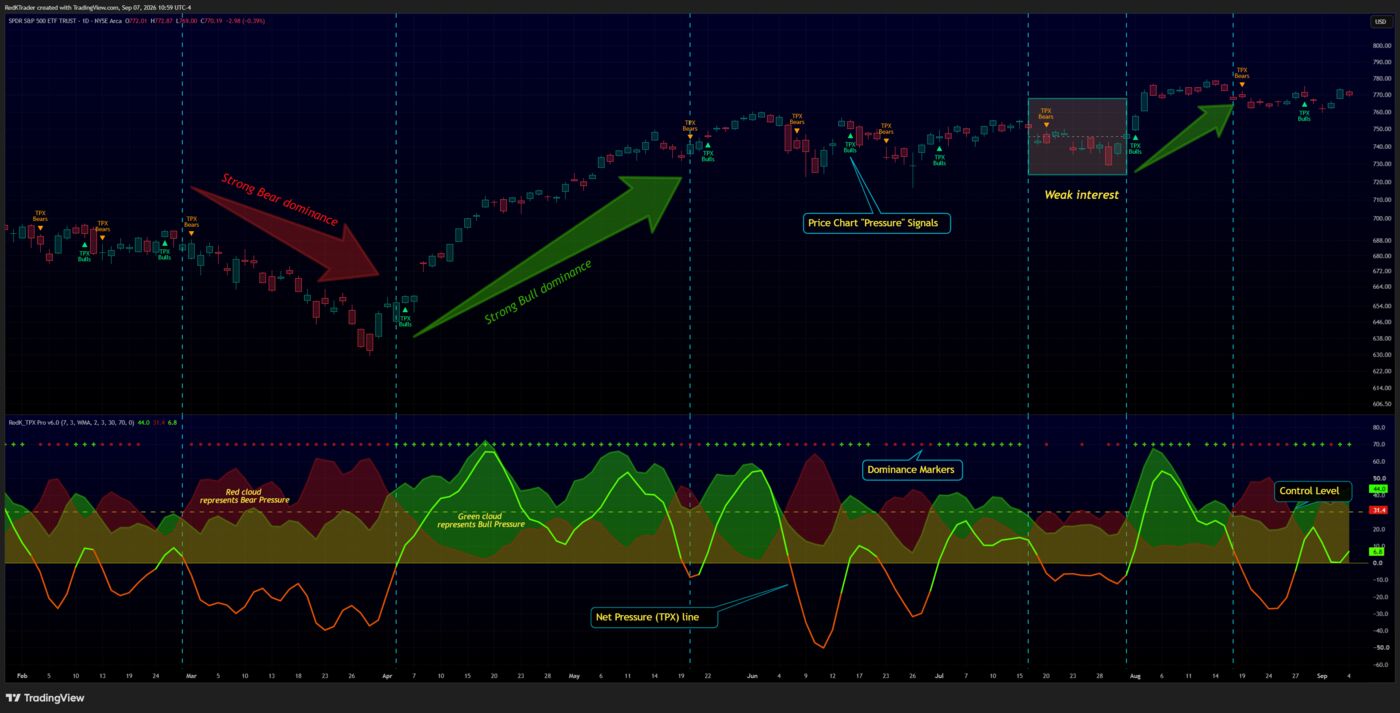
Task: Click the -60.0 indicator axis label
Action: (1378, 665)
